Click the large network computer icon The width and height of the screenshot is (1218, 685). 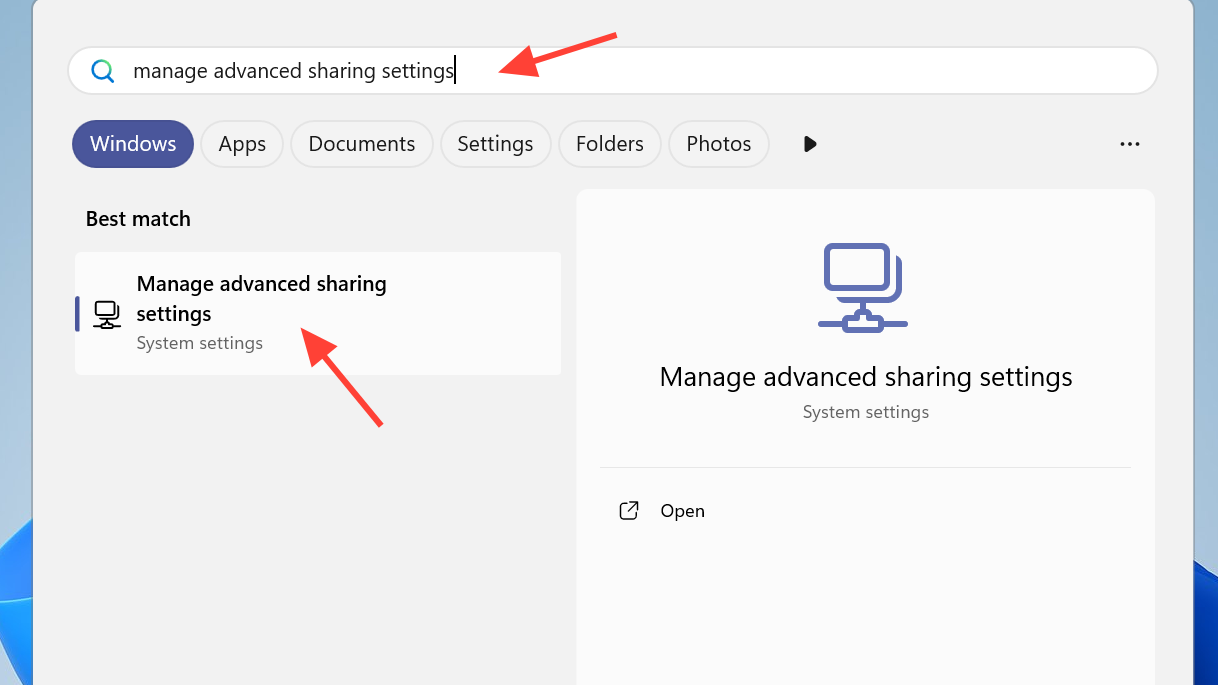[x=862, y=287]
